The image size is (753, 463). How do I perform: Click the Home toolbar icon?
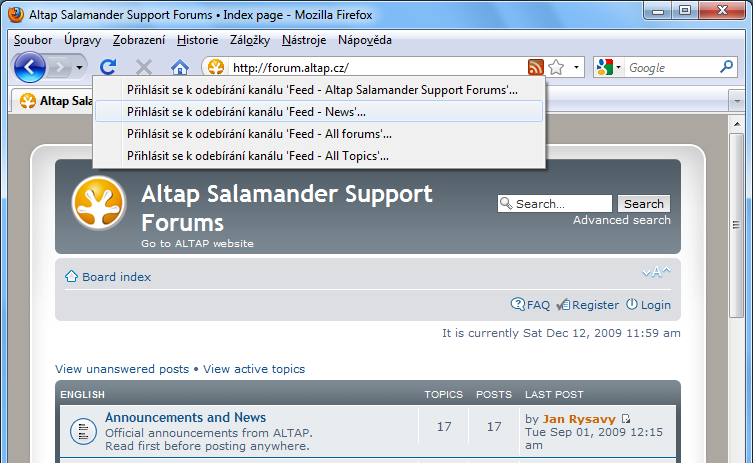180,68
